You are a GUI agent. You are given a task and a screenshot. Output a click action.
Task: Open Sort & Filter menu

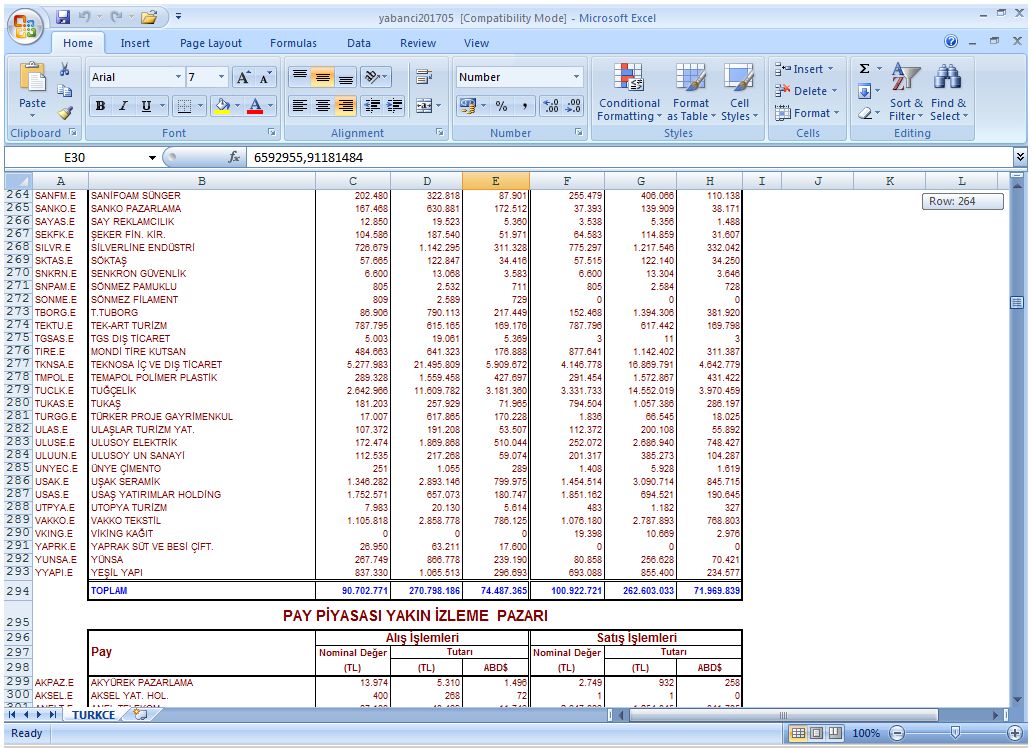click(906, 92)
